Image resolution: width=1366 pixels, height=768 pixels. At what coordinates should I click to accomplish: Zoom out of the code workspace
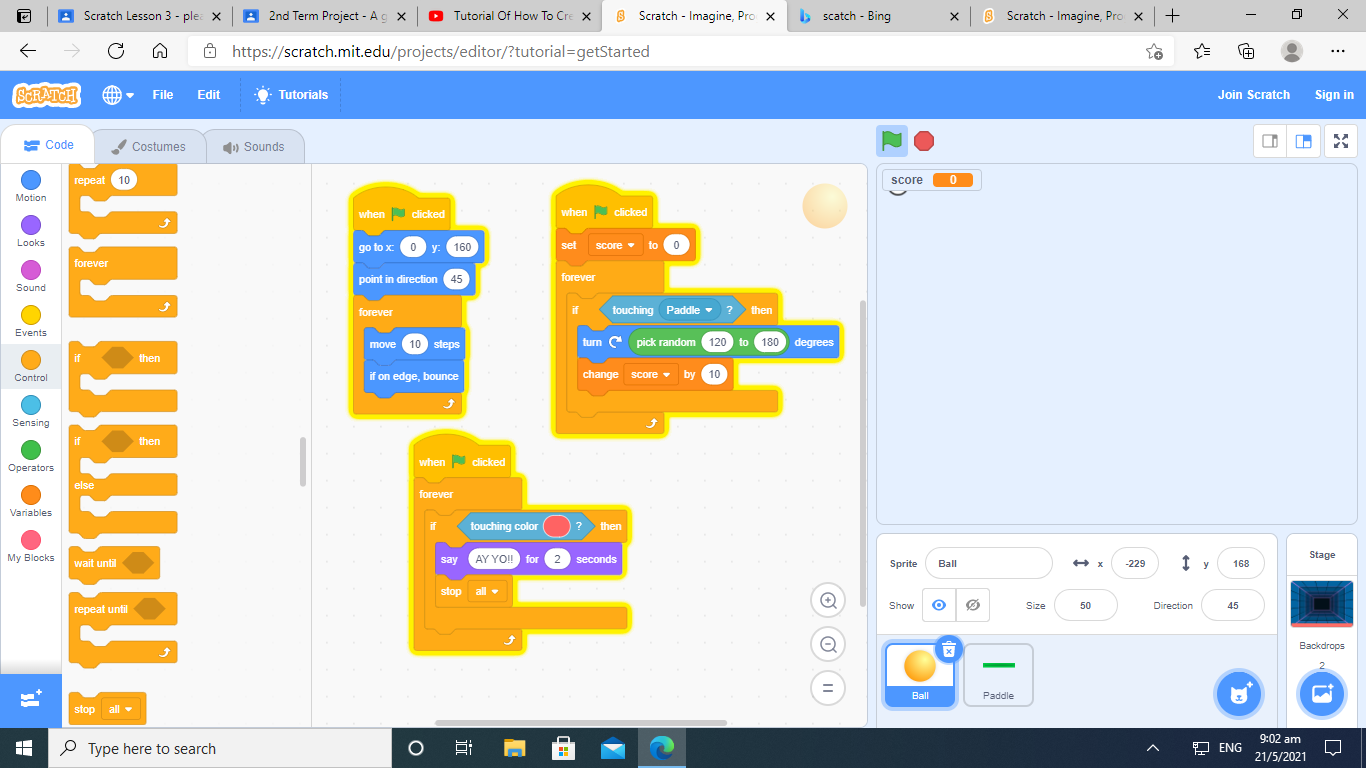pyautogui.click(x=828, y=645)
